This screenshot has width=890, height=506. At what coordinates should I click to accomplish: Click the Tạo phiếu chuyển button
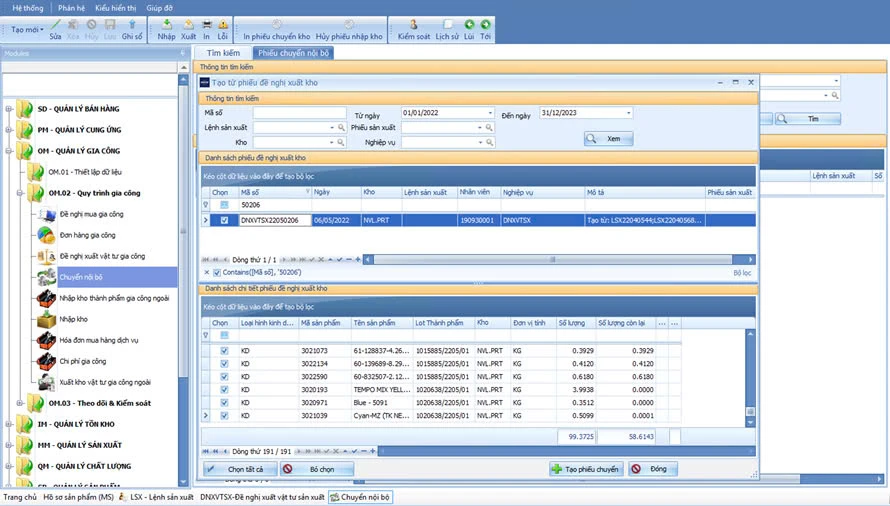pyautogui.click(x=586, y=469)
